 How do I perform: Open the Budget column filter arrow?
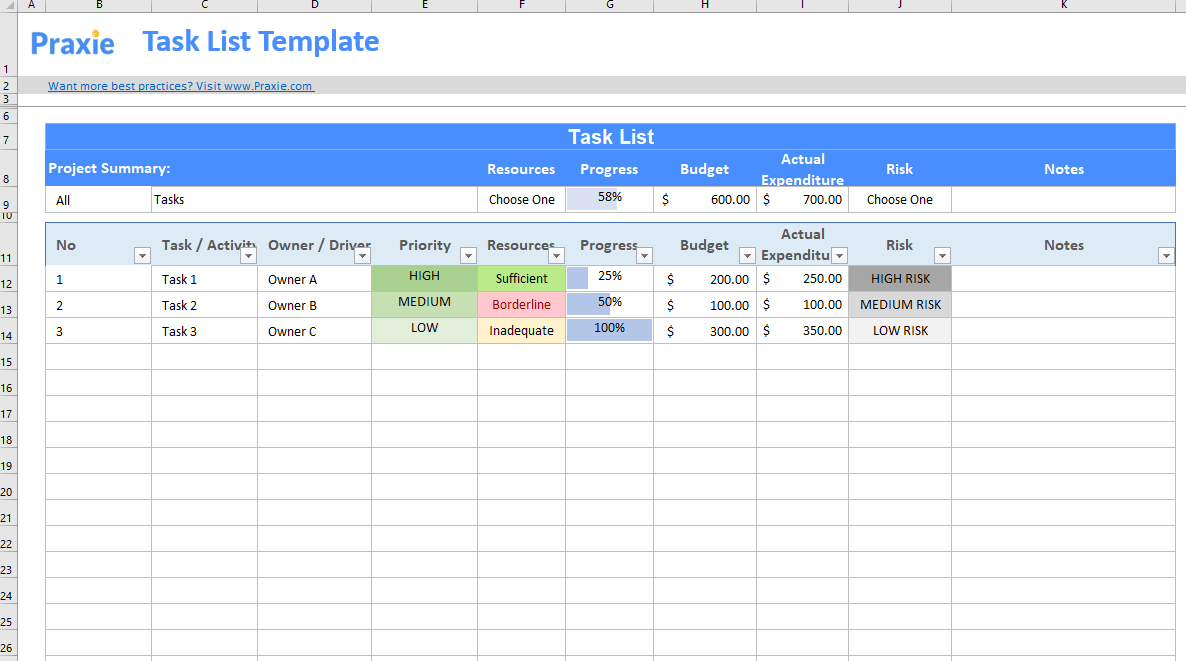pyautogui.click(x=747, y=256)
